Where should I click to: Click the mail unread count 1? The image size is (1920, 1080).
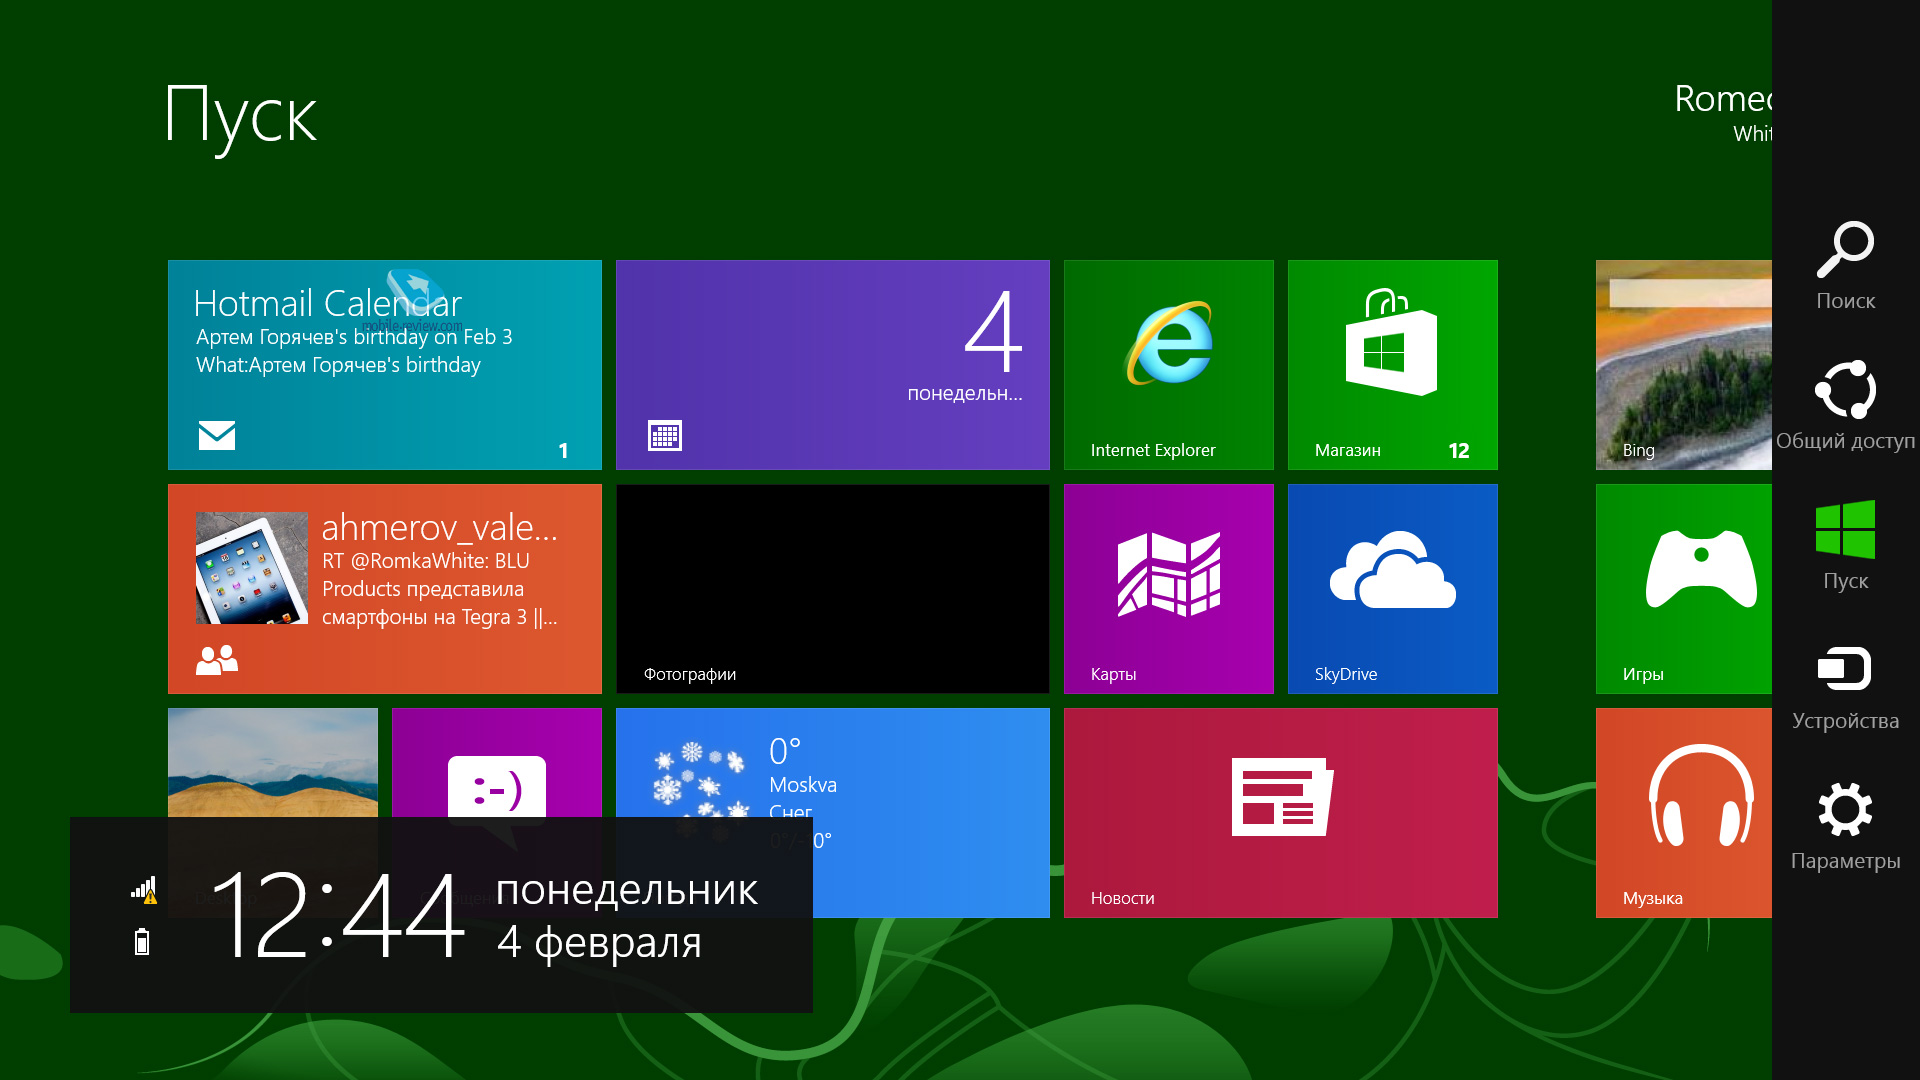pos(563,451)
